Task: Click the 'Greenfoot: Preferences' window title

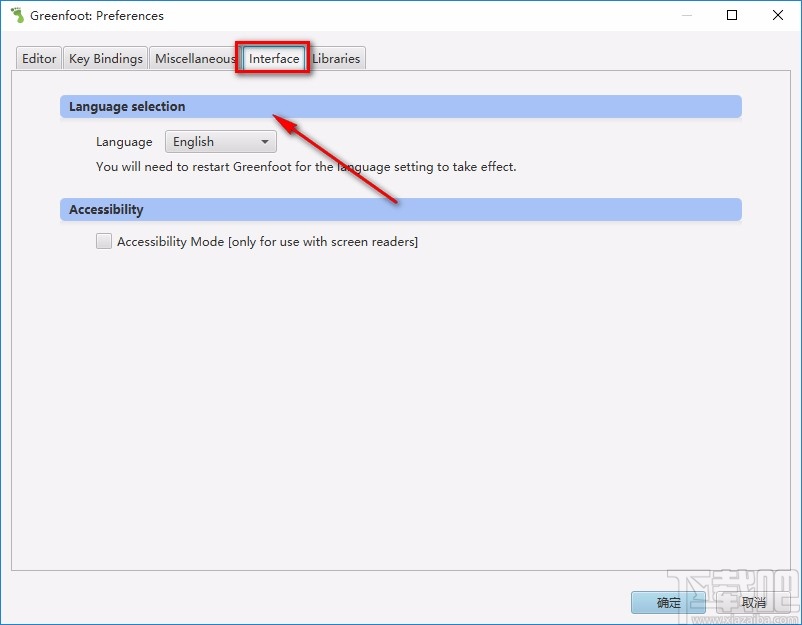Action: click(x=97, y=16)
